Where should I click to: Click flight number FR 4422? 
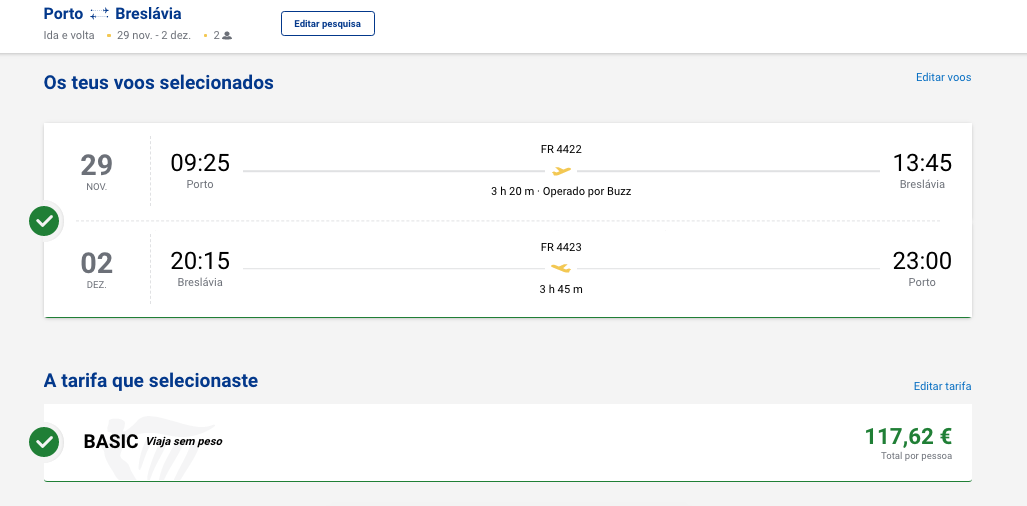tap(561, 149)
